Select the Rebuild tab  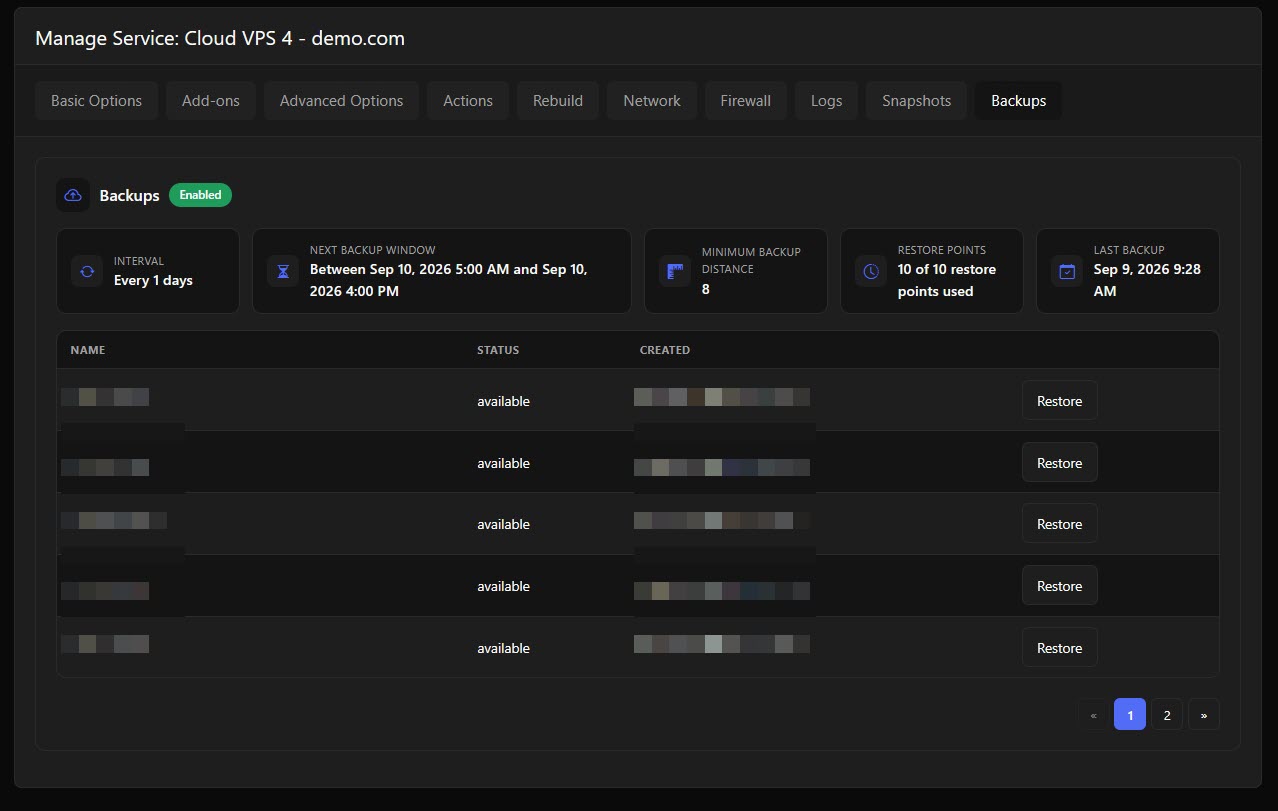coord(558,101)
